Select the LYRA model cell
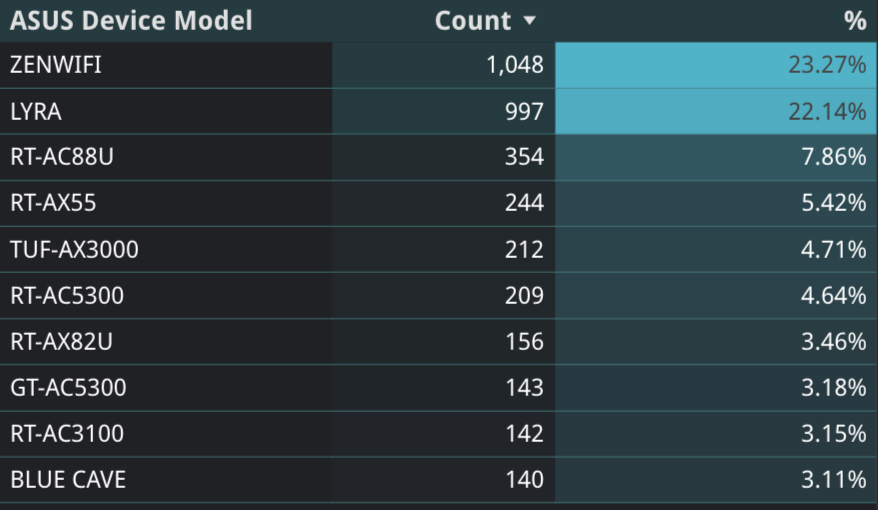Image resolution: width=878 pixels, height=510 pixels. [36, 112]
